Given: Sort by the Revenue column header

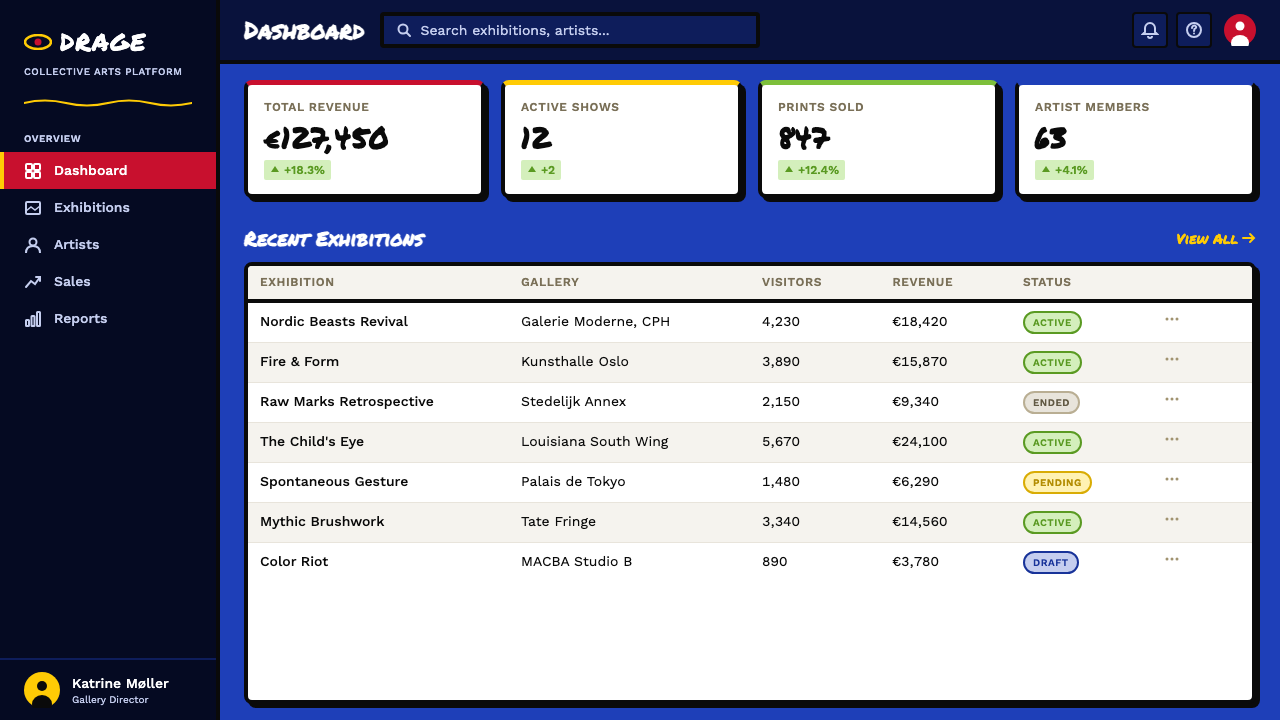Looking at the screenshot, I should pos(923,282).
